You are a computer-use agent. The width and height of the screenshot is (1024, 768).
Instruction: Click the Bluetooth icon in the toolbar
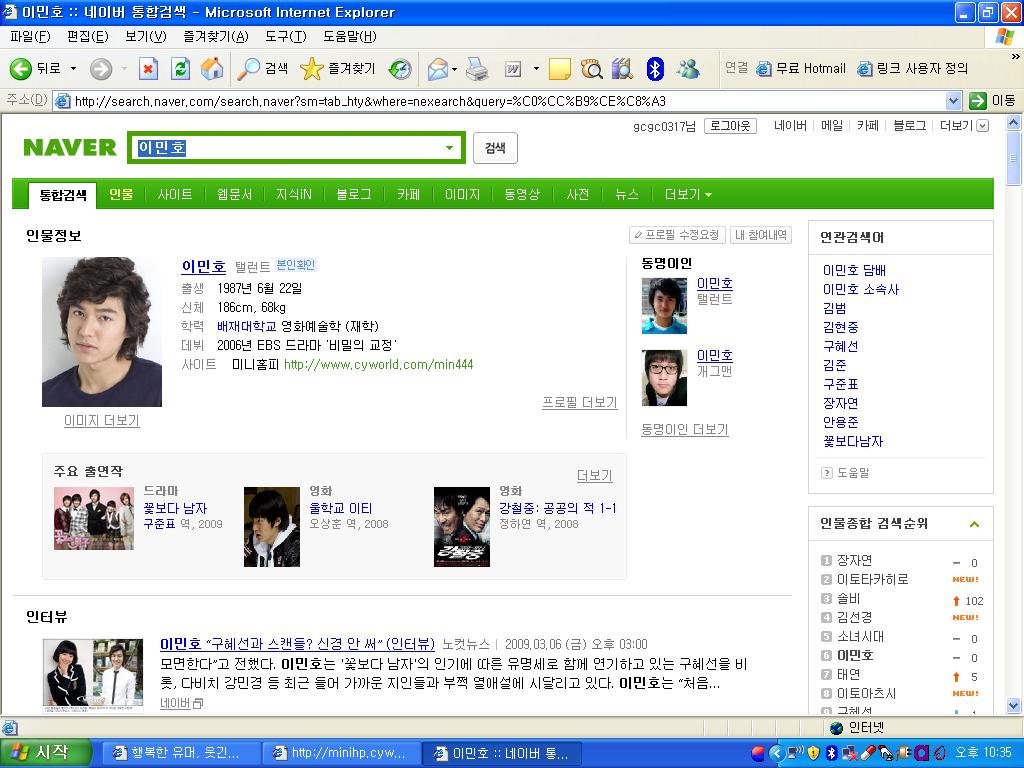655,68
